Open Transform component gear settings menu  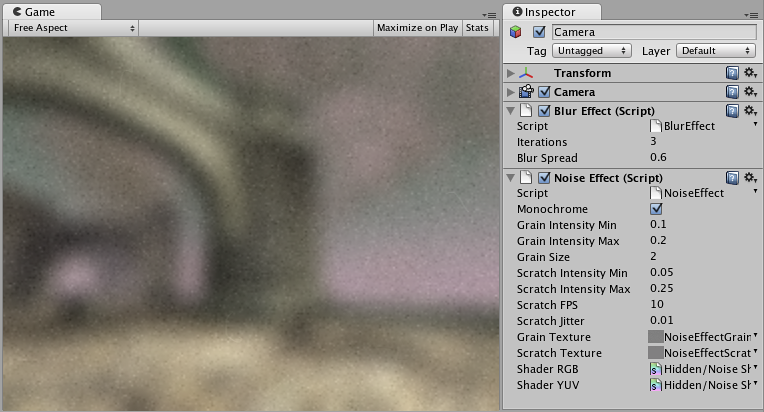(750, 73)
